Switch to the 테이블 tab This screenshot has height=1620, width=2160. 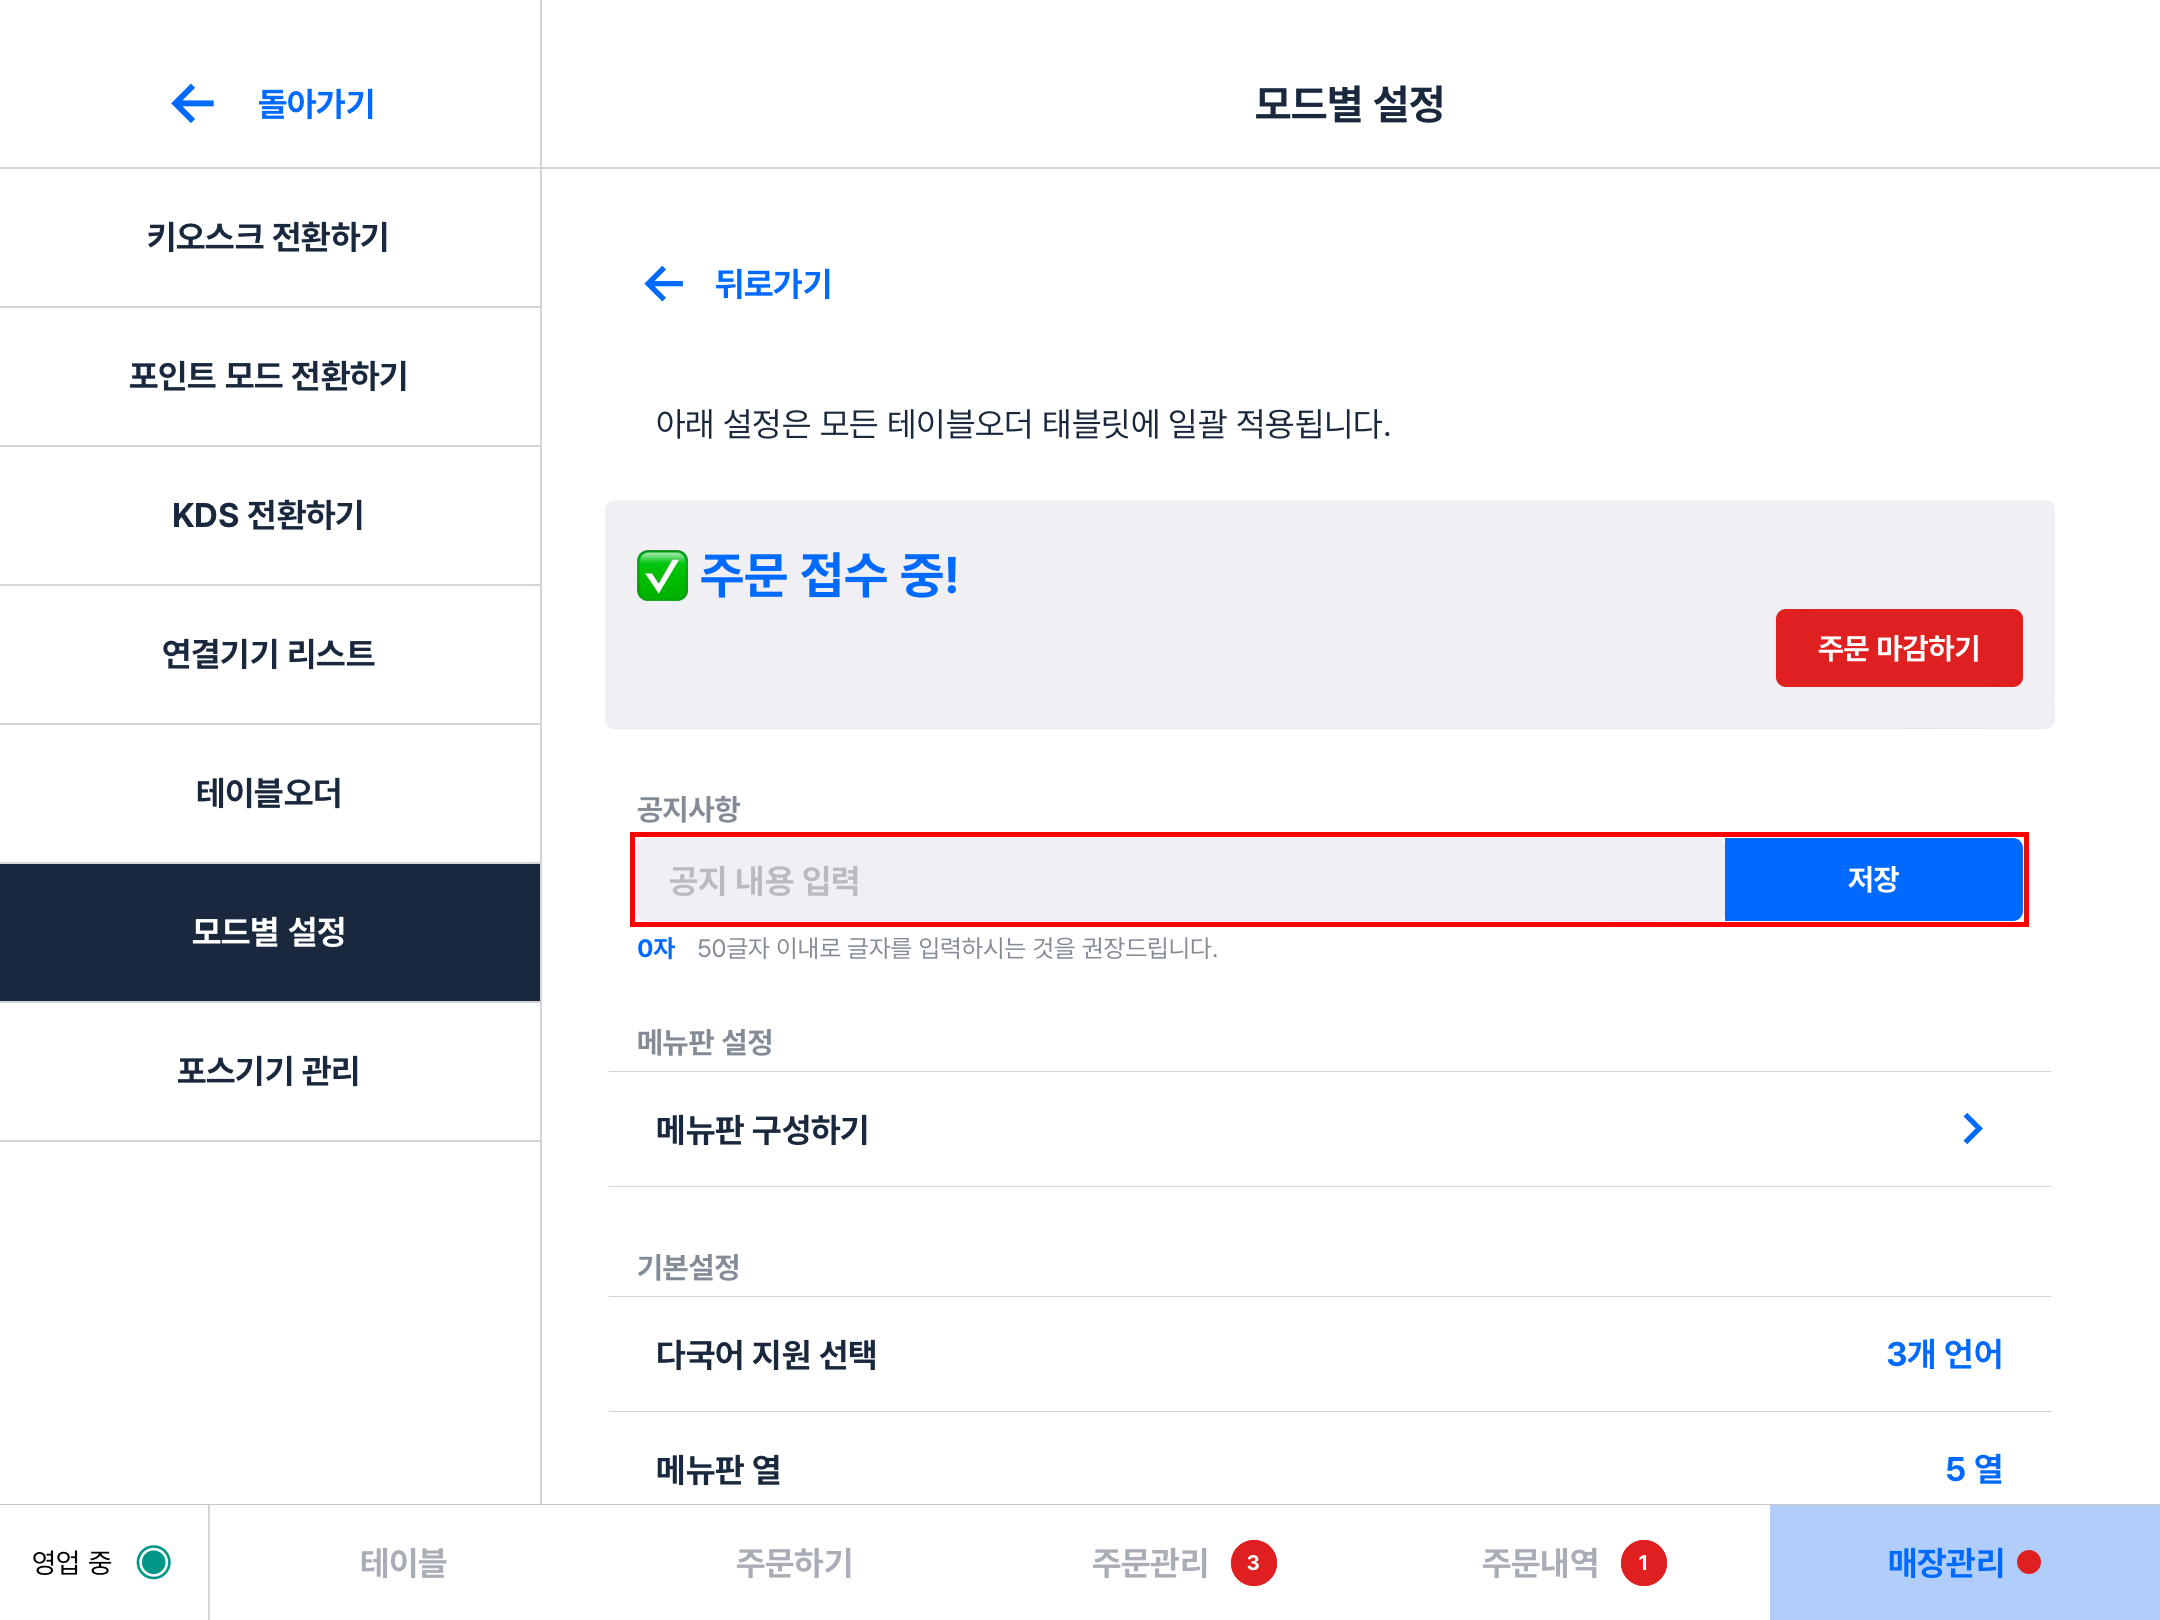point(403,1563)
